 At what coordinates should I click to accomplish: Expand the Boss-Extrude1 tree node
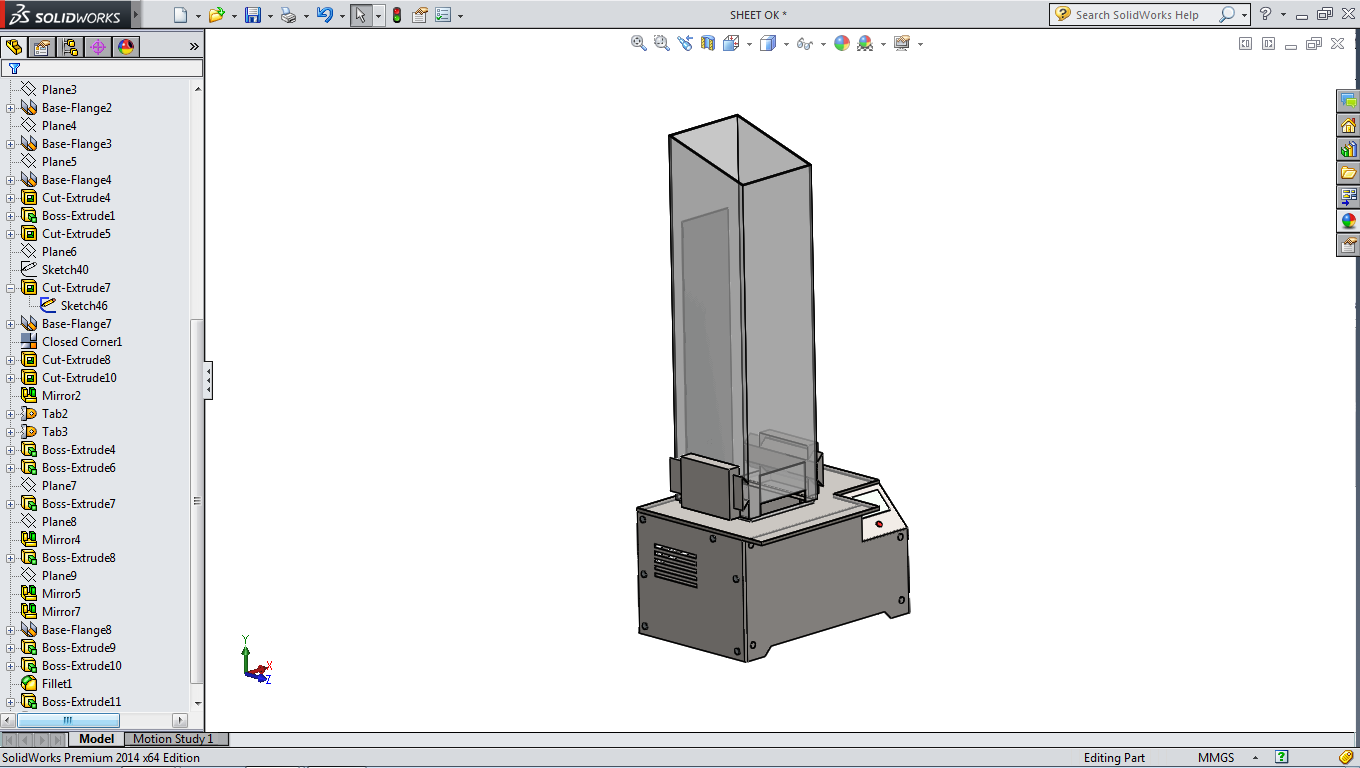tap(11, 216)
